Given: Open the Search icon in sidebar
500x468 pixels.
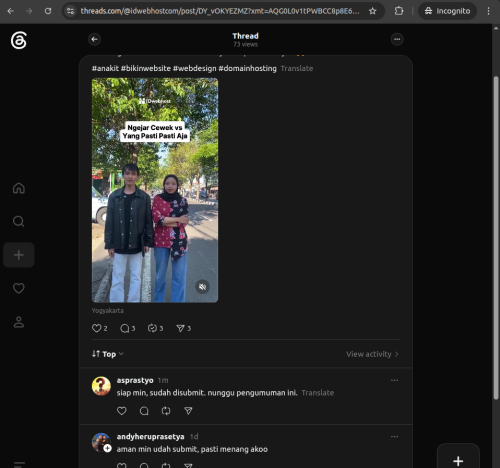Looking at the screenshot, I should coord(19,221).
